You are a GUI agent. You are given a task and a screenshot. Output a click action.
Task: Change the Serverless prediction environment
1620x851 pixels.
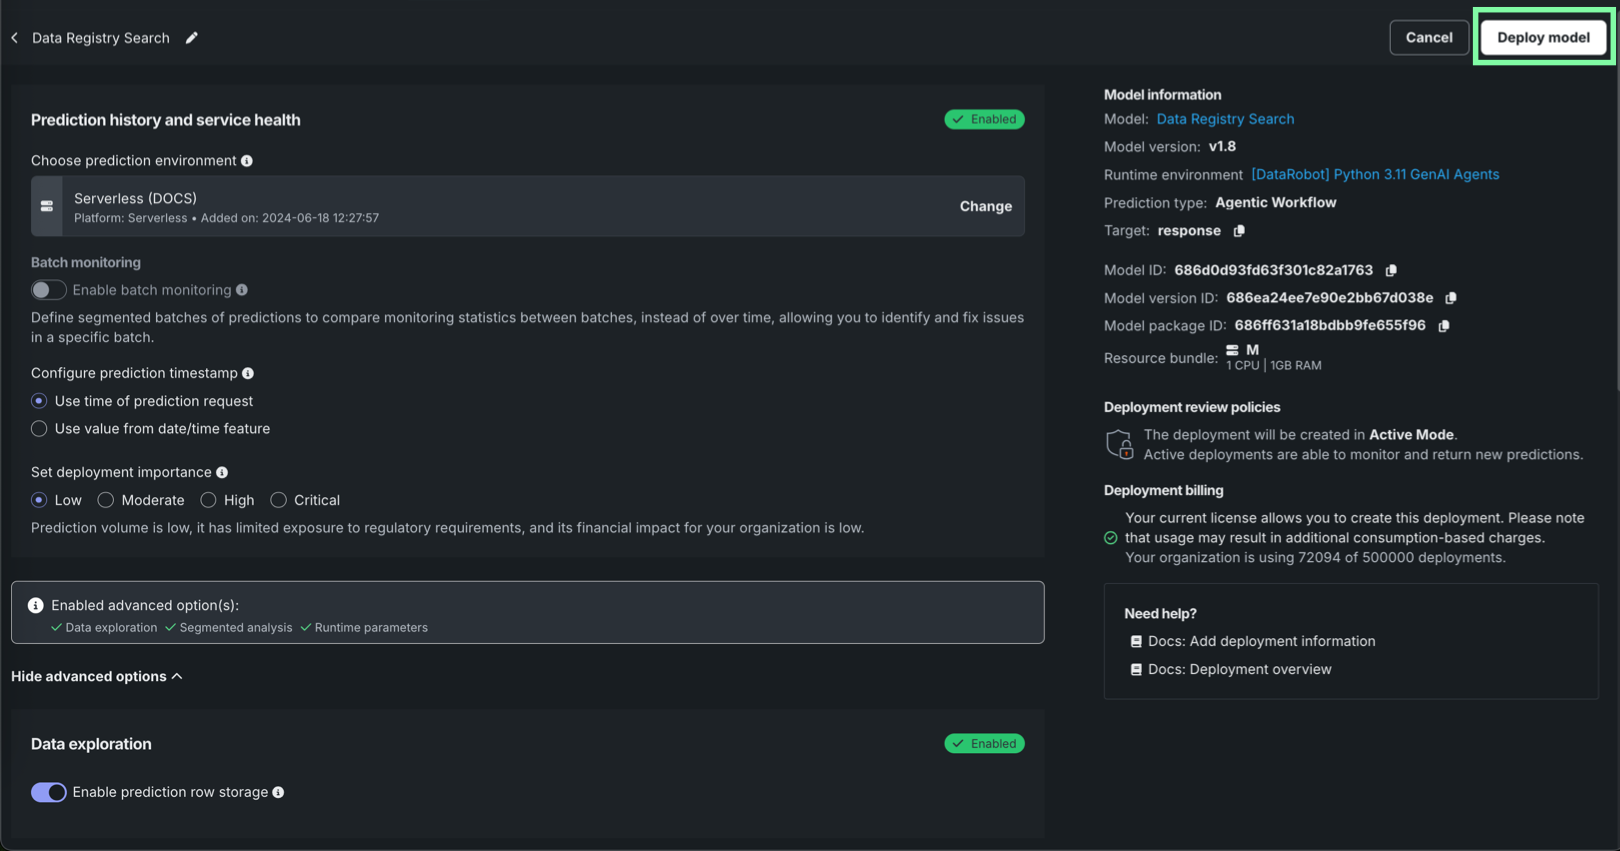pyautogui.click(x=985, y=206)
